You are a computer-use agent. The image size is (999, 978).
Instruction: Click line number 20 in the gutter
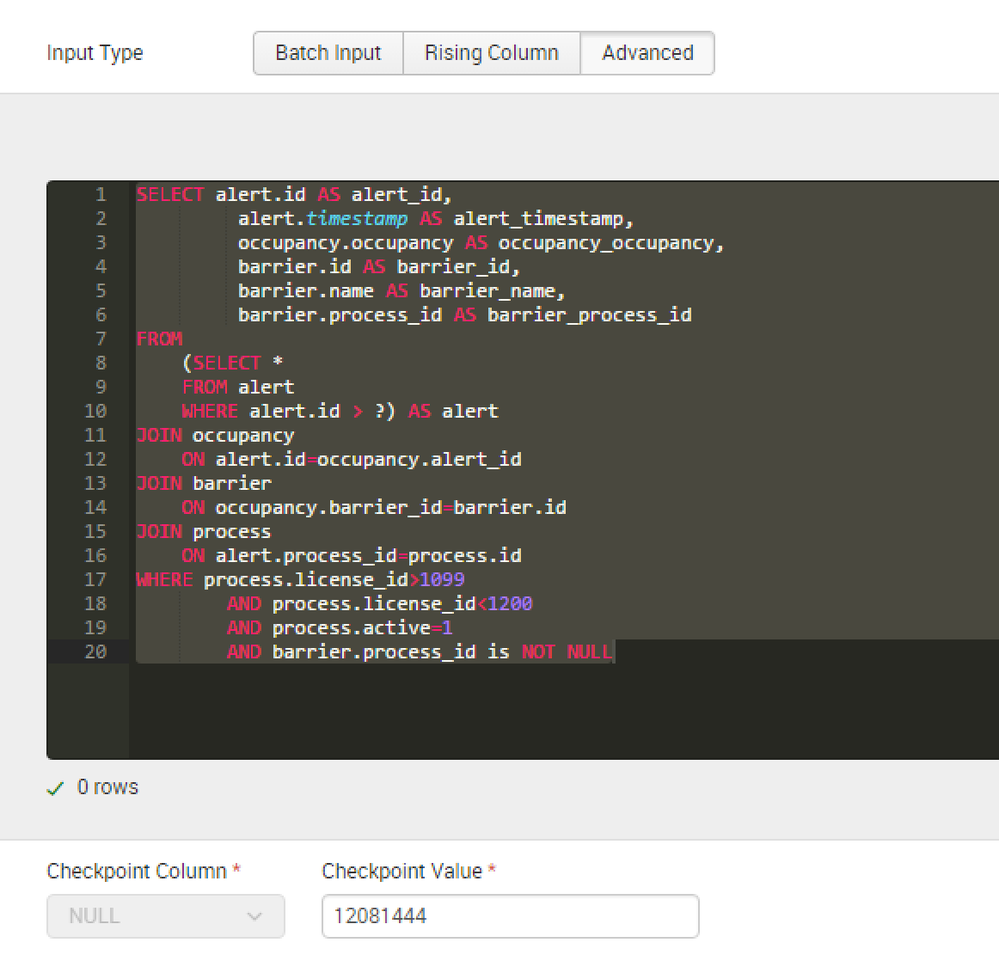tap(95, 652)
